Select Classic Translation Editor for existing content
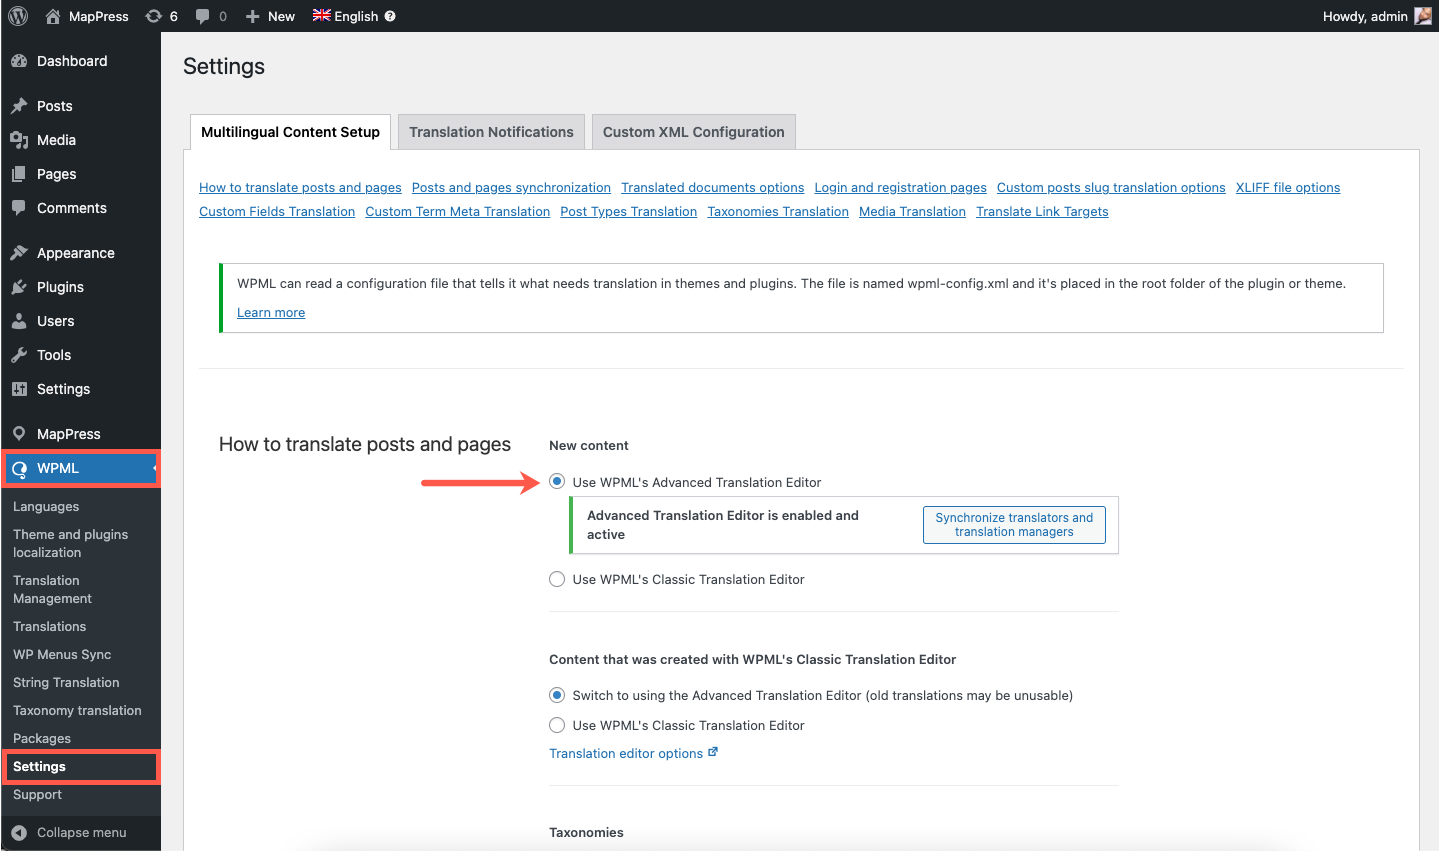 point(557,725)
